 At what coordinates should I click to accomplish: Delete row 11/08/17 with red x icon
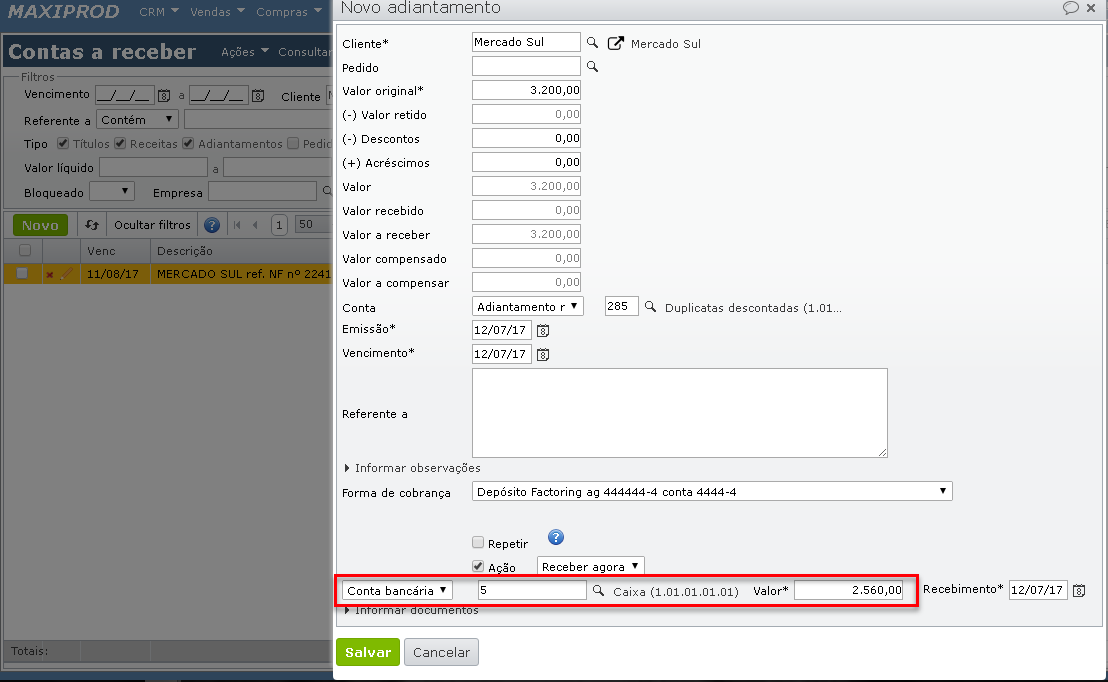pos(49,274)
